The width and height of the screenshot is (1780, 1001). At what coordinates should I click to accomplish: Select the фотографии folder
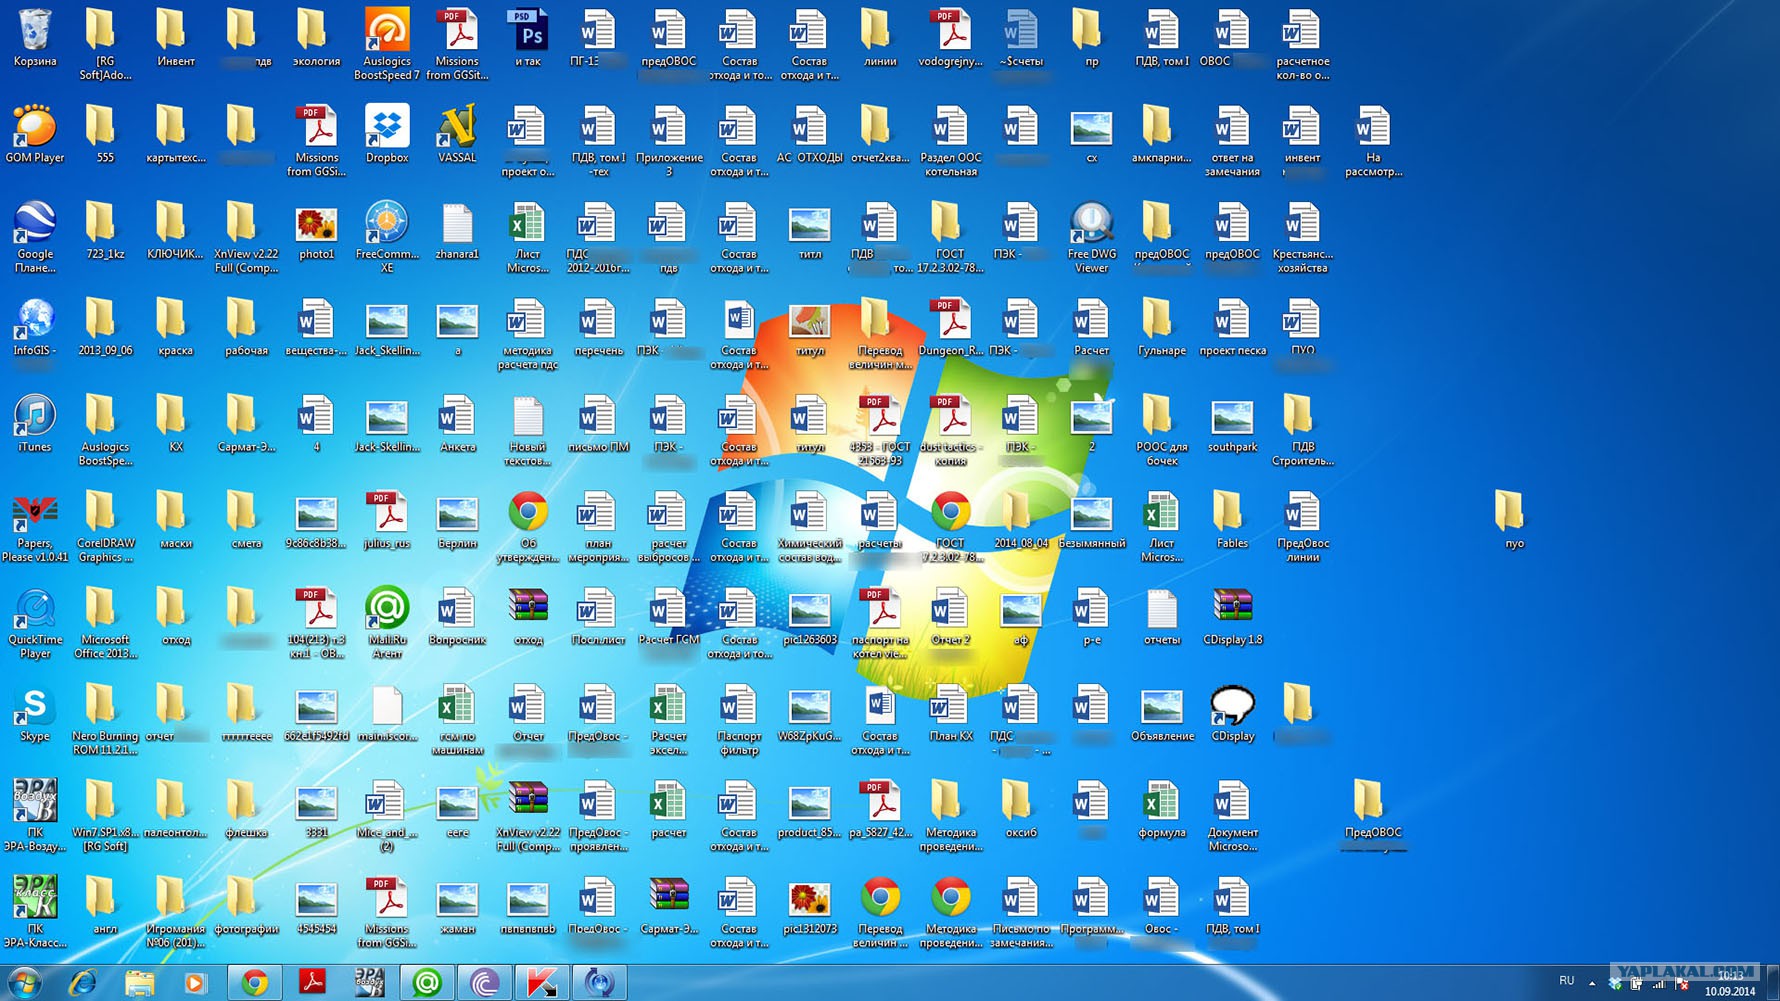pyautogui.click(x=246, y=906)
